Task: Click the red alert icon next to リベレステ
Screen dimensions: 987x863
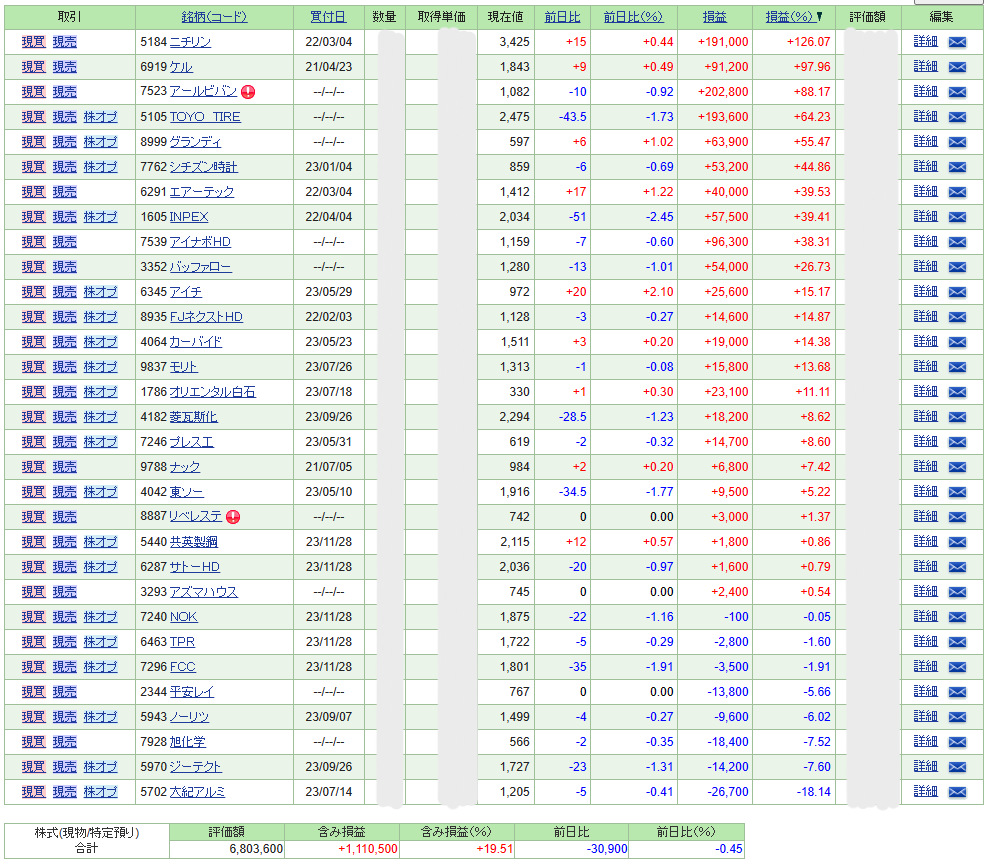Action: pyautogui.click(x=233, y=517)
